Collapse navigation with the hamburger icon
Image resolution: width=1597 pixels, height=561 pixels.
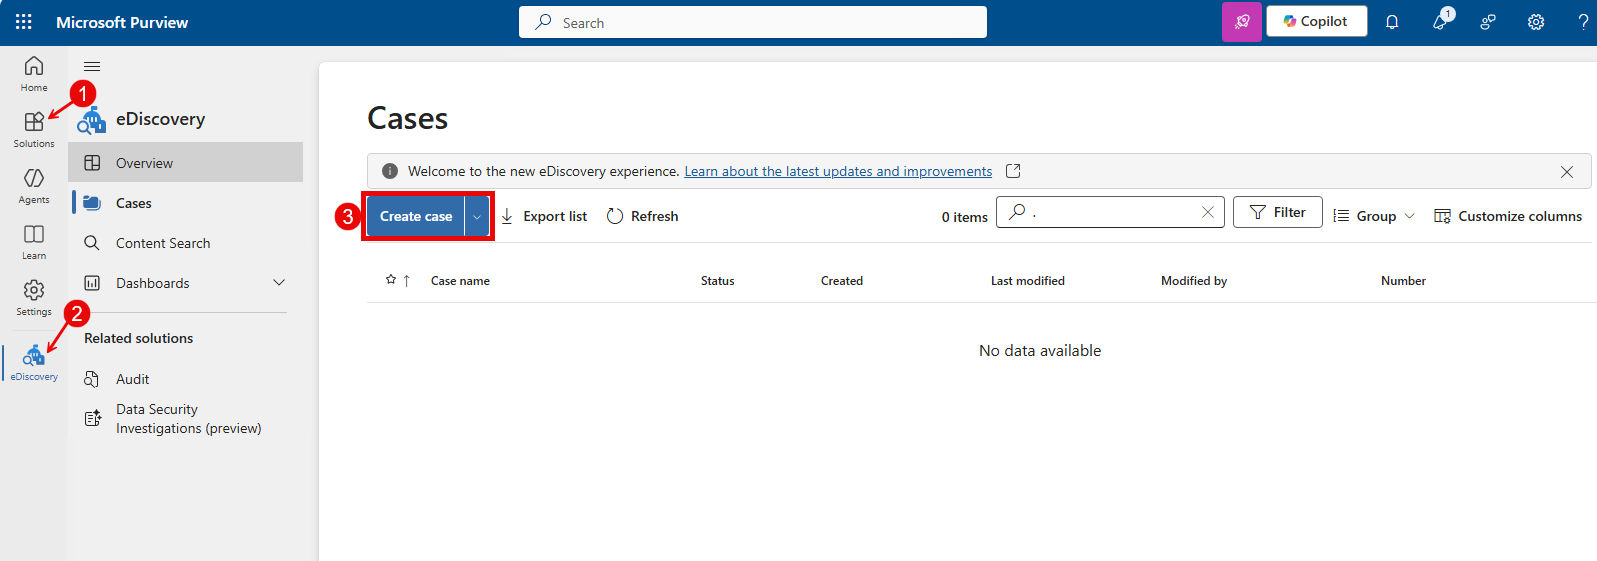point(92,67)
